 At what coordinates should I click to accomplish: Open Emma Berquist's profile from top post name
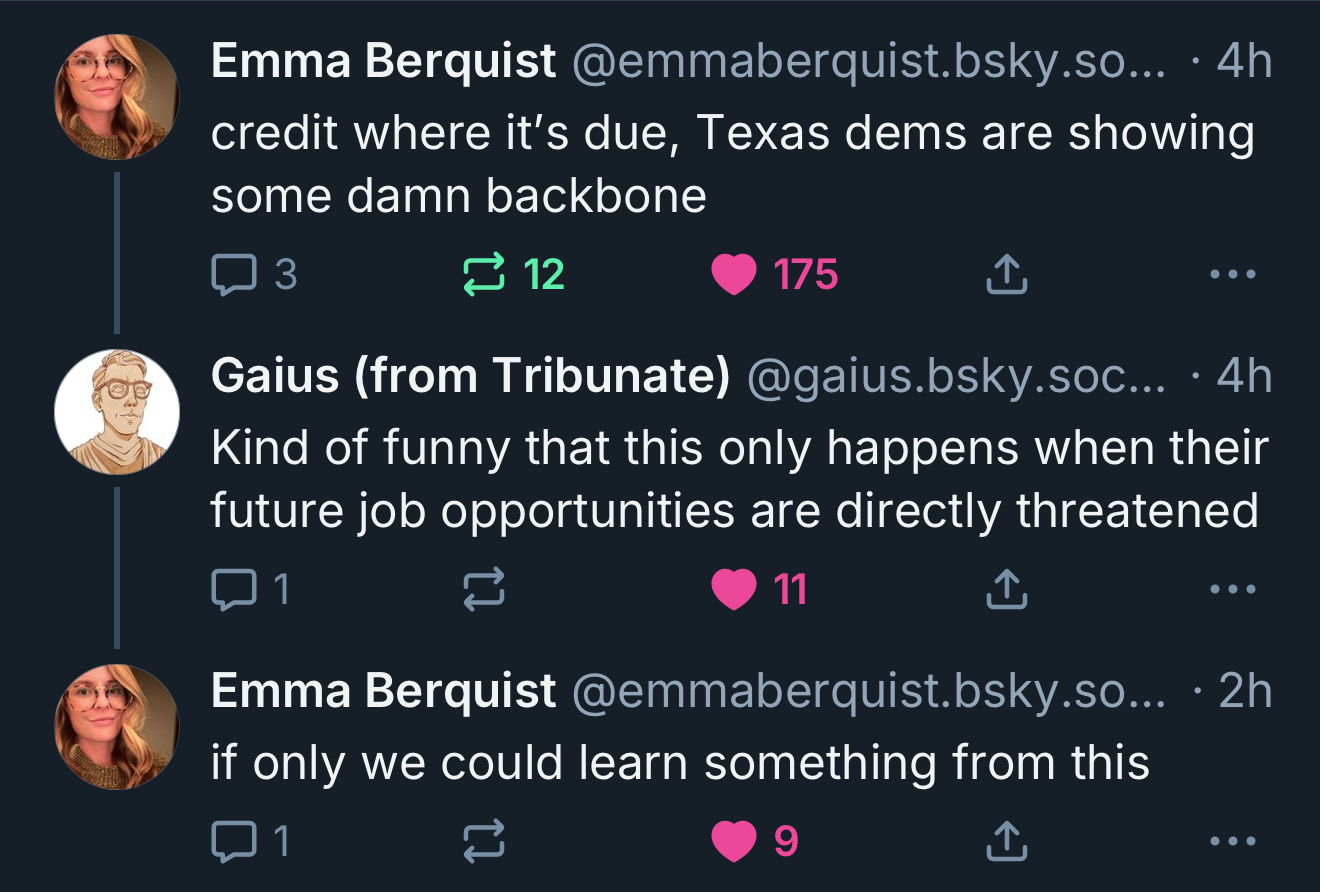[383, 62]
